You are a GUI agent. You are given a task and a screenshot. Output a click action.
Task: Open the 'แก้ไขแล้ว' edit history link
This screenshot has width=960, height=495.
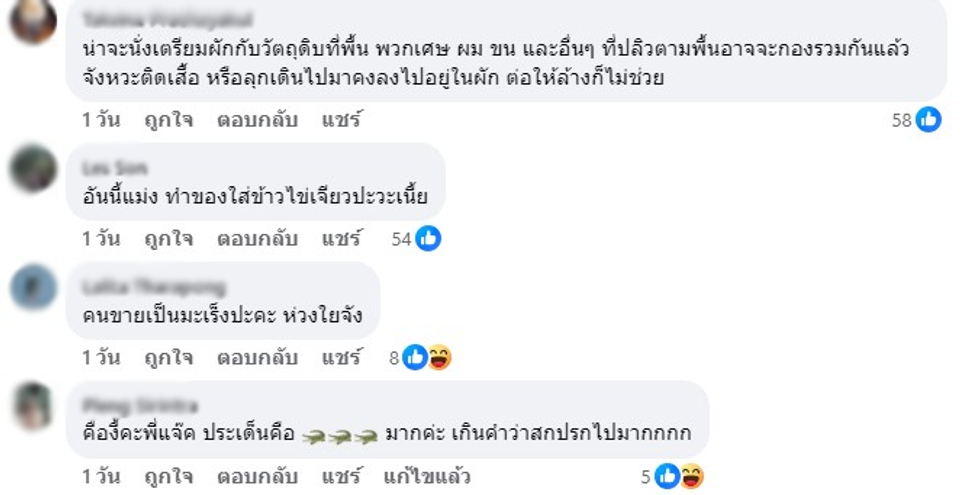click(x=427, y=476)
